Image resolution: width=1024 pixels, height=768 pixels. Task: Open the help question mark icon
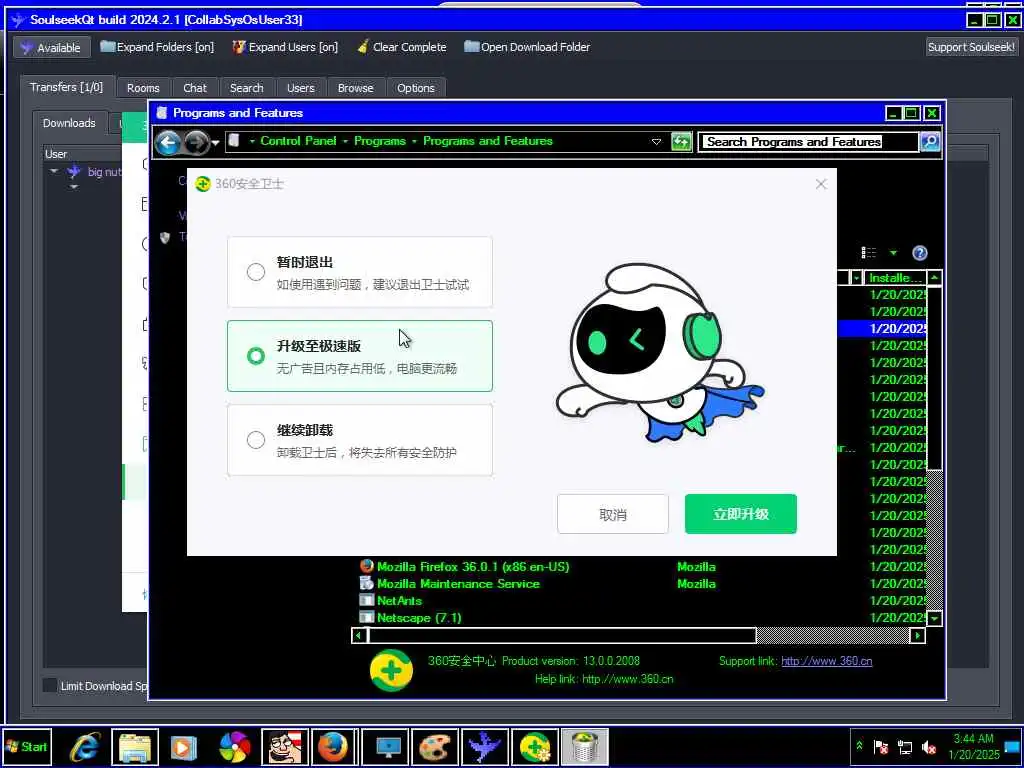point(920,253)
